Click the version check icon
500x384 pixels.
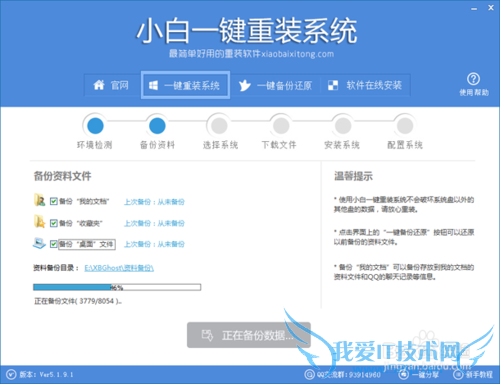coord(11,375)
